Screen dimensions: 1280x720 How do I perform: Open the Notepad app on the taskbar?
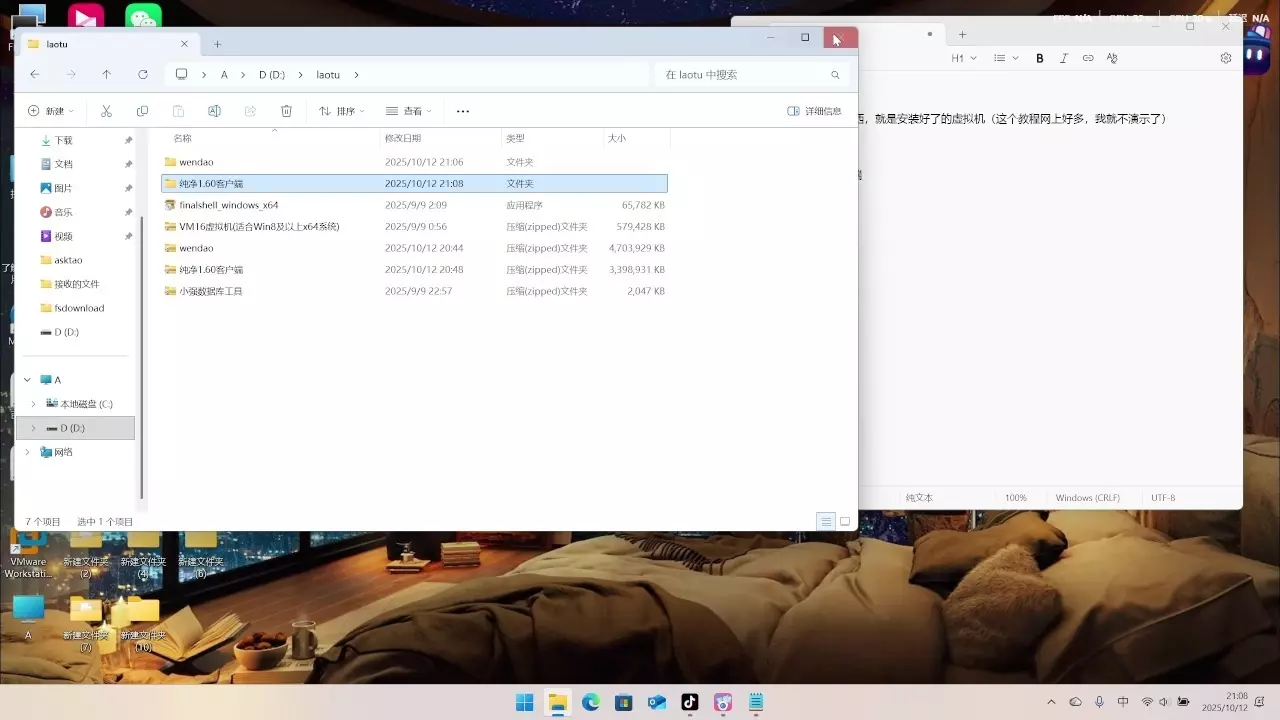point(755,702)
